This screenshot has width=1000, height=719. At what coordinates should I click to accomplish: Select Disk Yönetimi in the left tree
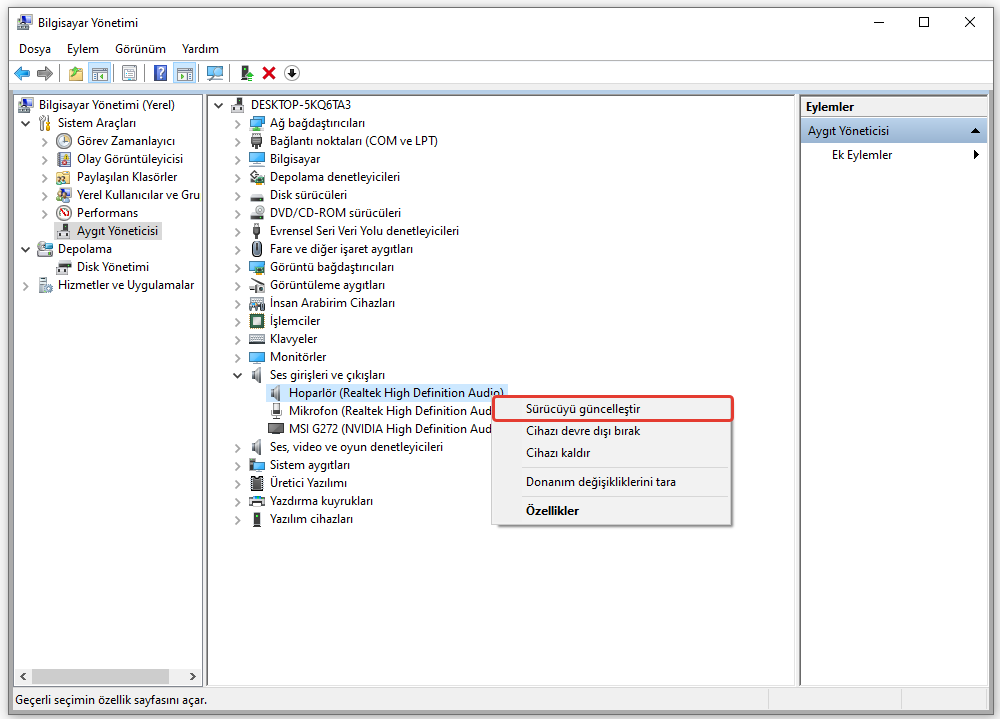click(112, 267)
